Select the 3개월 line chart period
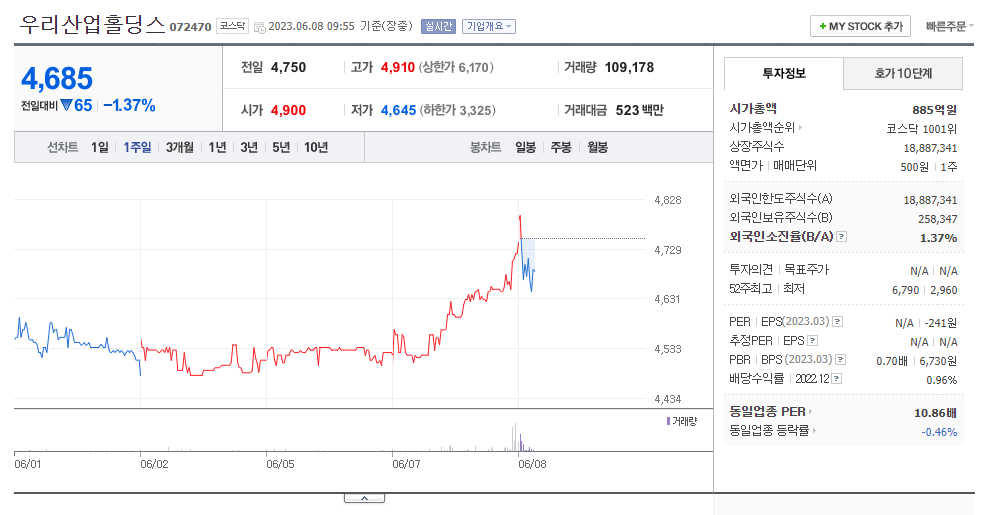1005x515 pixels. pos(179,147)
